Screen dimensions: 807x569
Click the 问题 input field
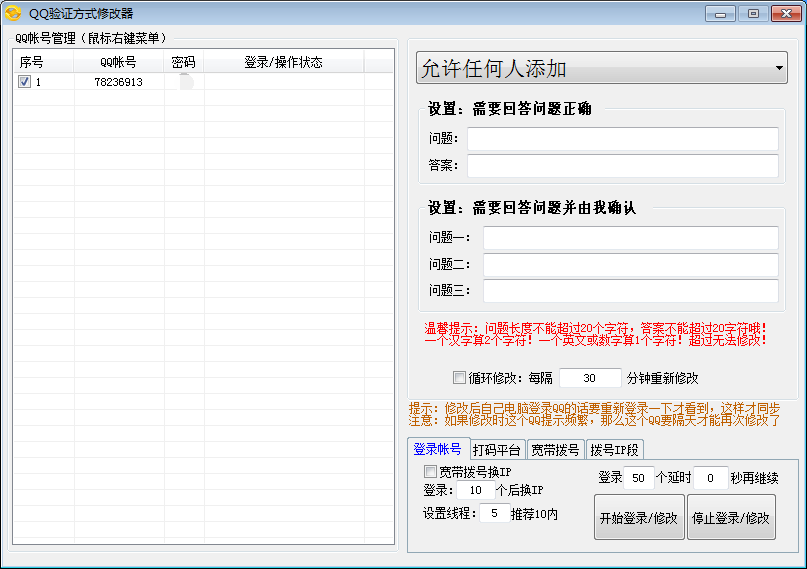(623, 139)
